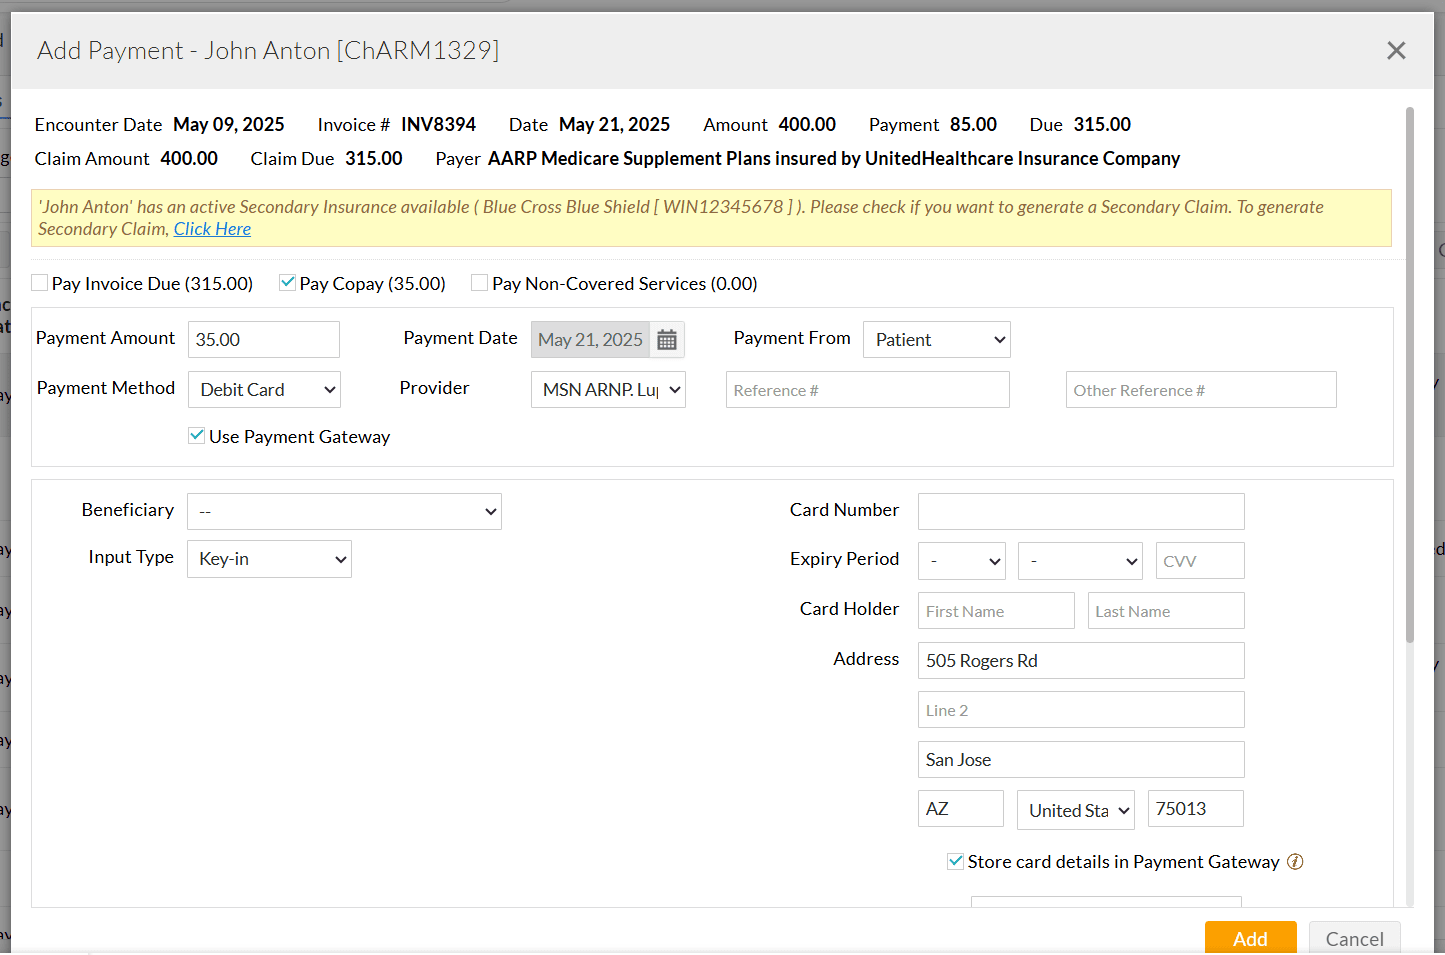This screenshot has height=955, width=1445.
Task: Disable Use Payment Gateway
Action: [196, 435]
